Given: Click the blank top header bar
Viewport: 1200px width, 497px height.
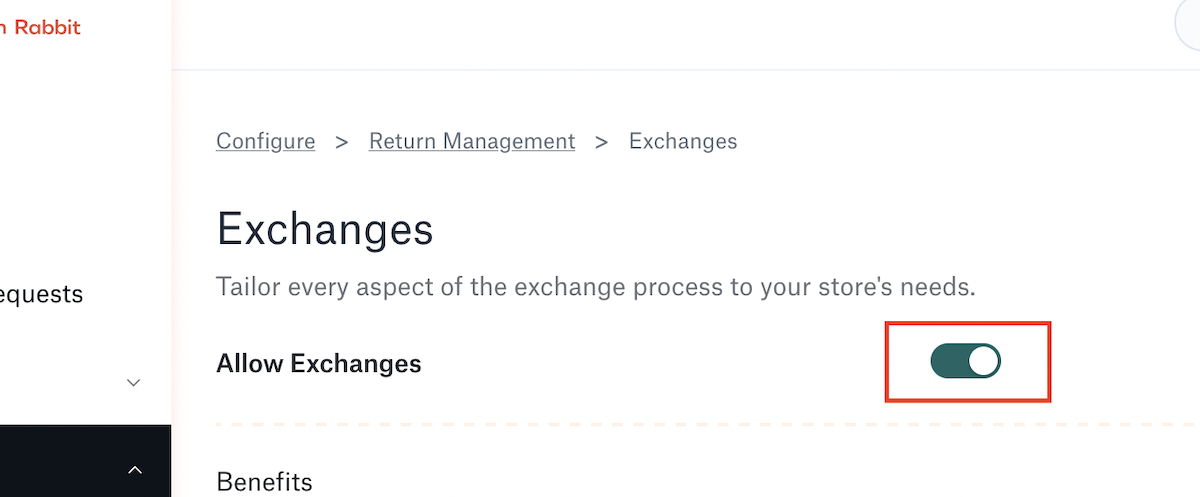Looking at the screenshot, I should pos(670,35).
